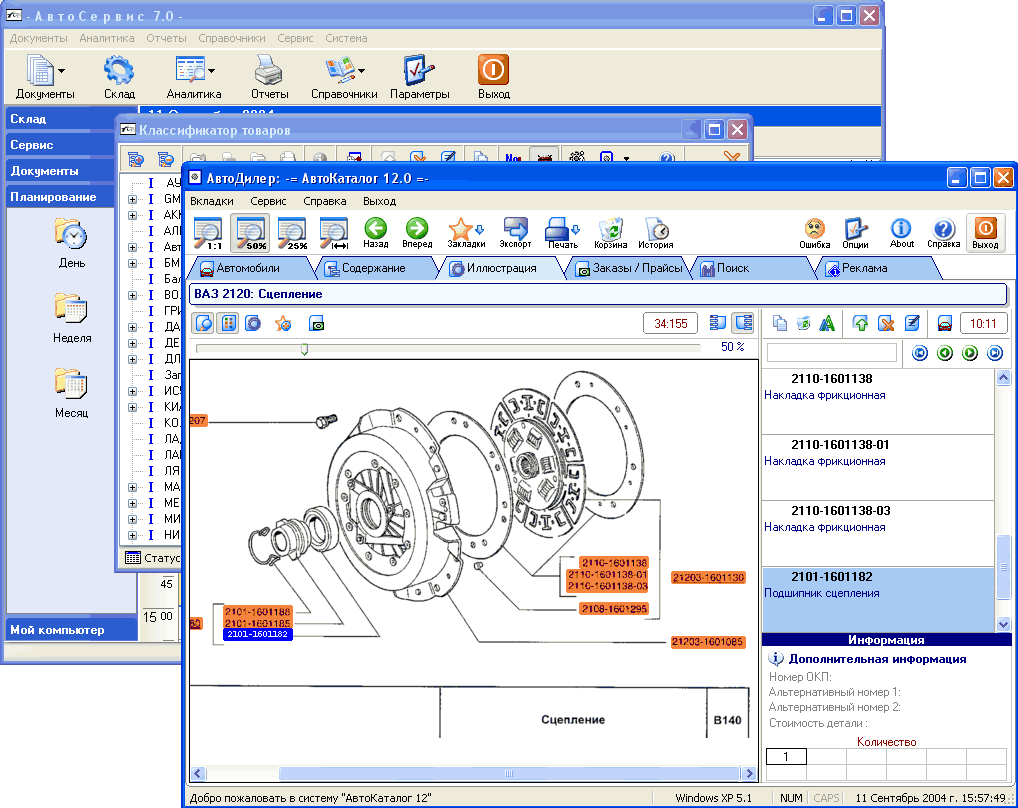
Task: Switch to the Заказы / Прайсы tab
Action: pyautogui.click(x=630, y=268)
